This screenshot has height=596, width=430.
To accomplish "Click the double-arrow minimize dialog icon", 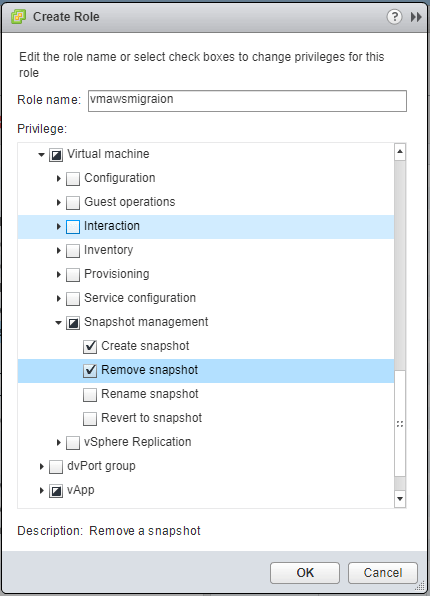I will 416,17.
